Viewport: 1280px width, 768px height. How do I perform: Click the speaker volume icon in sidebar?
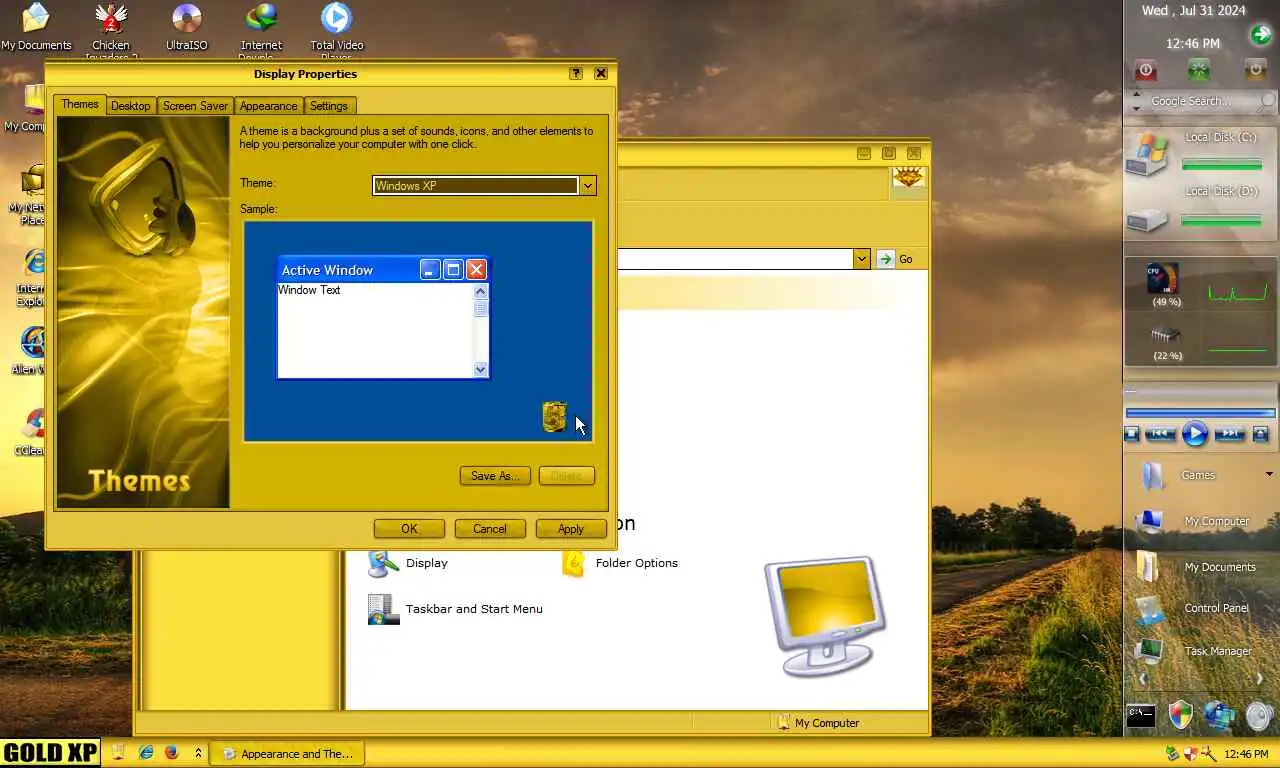tap(1260, 715)
